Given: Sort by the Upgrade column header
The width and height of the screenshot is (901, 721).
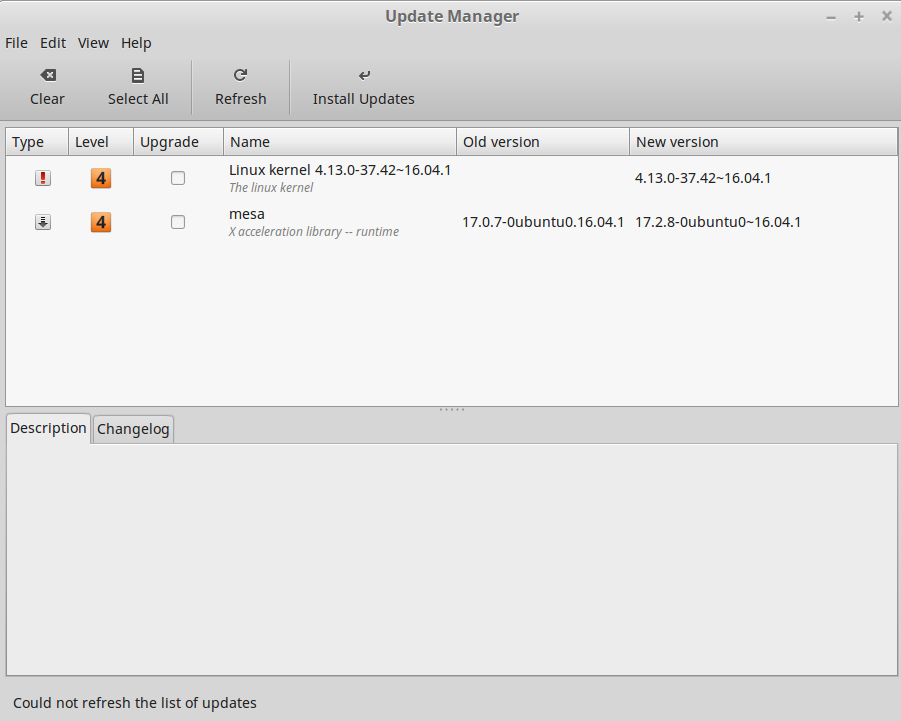Looking at the screenshot, I should [179, 142].
